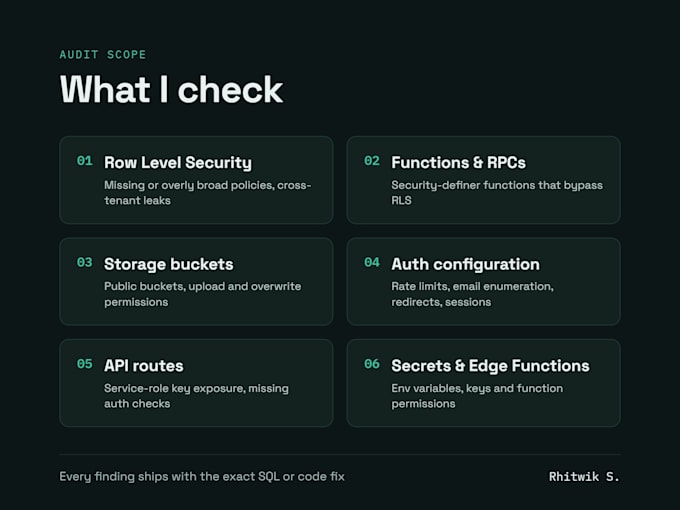Click the Security-definer functions description
This screenshot has height=510, width=680.
[497, 193]
